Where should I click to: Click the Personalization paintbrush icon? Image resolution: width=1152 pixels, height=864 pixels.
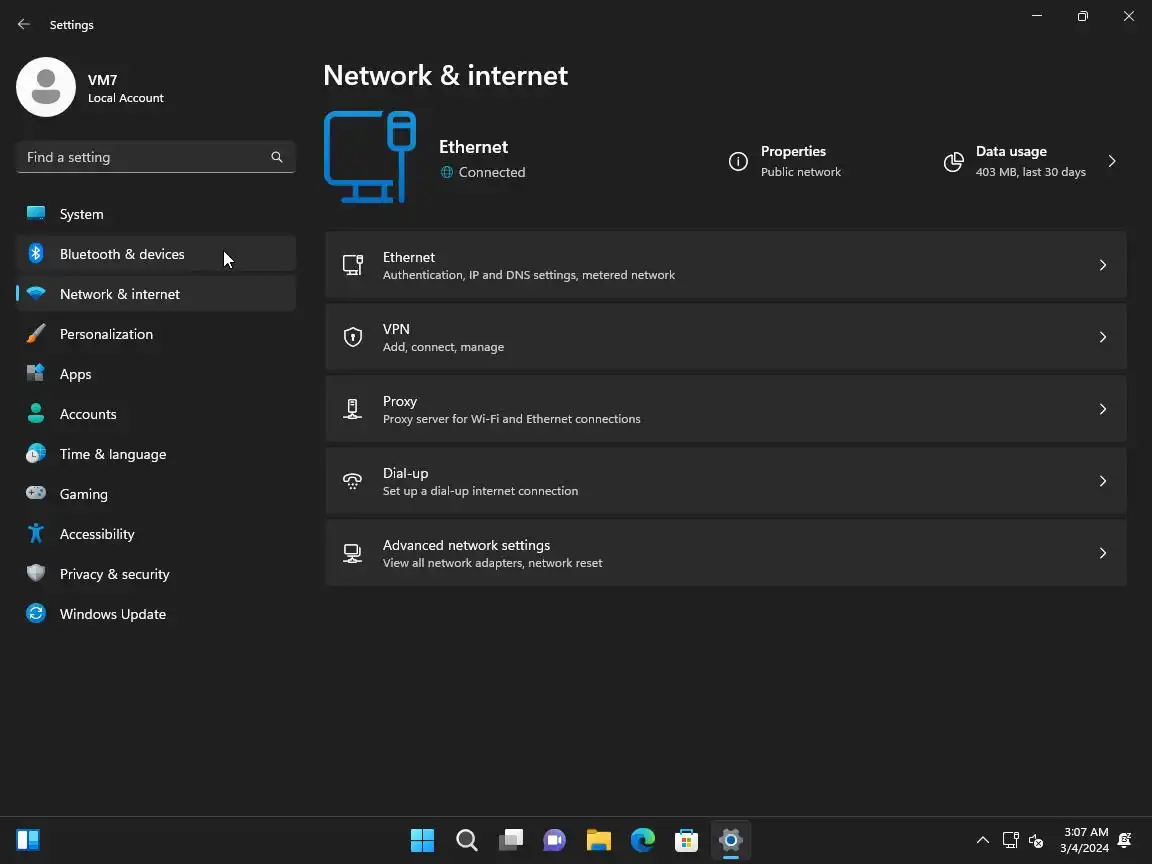36,334
